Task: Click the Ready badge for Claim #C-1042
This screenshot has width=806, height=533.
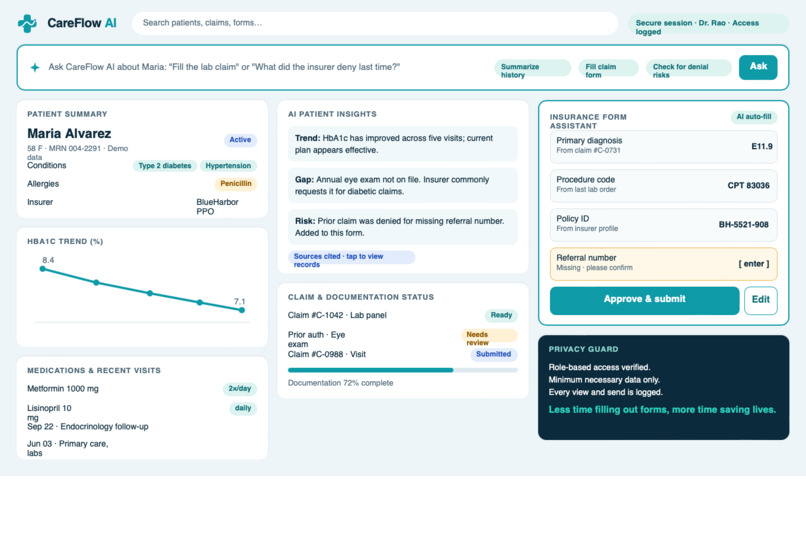Action: click(x=501, y=315)
